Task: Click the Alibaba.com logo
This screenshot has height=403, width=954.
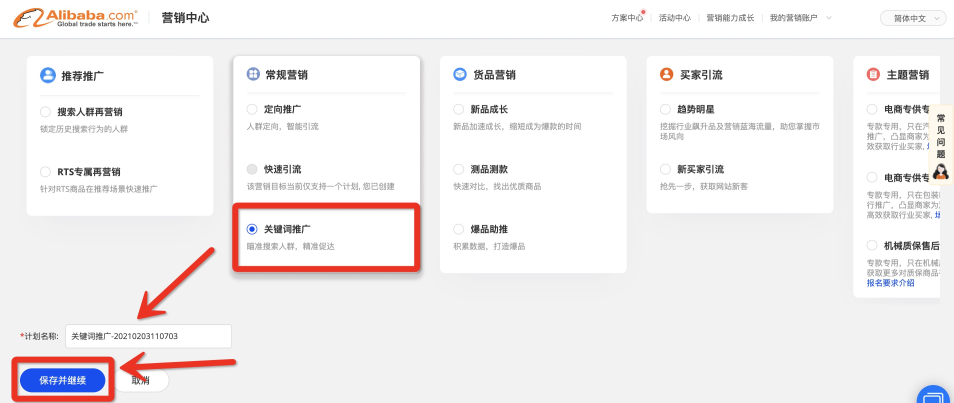Action: (75, 18)
